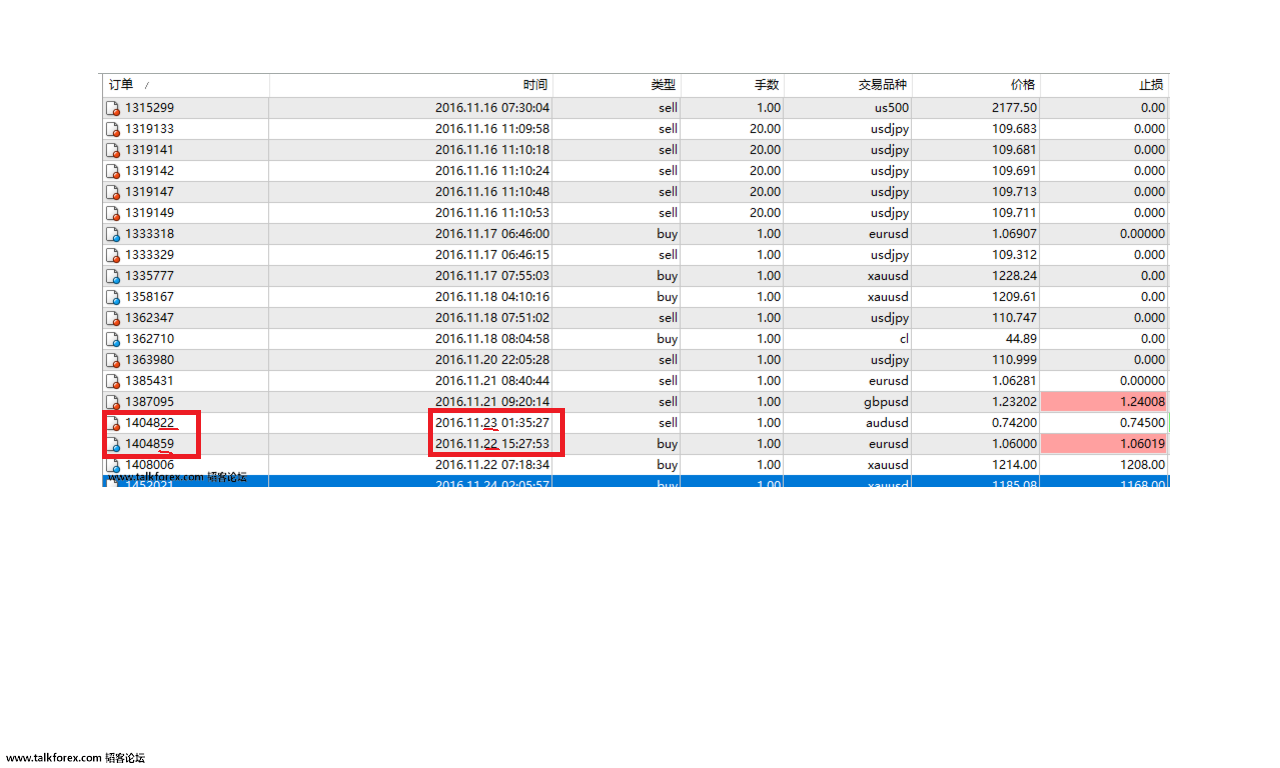Click the highlighted stop loss 1.24008
The image size is (1280, 768).
click(x=1104, y=402)
